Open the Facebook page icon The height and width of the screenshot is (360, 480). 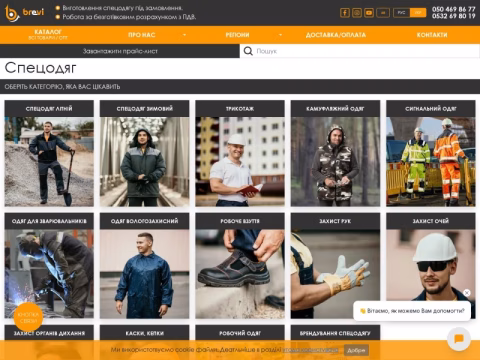tap(345, 13)
